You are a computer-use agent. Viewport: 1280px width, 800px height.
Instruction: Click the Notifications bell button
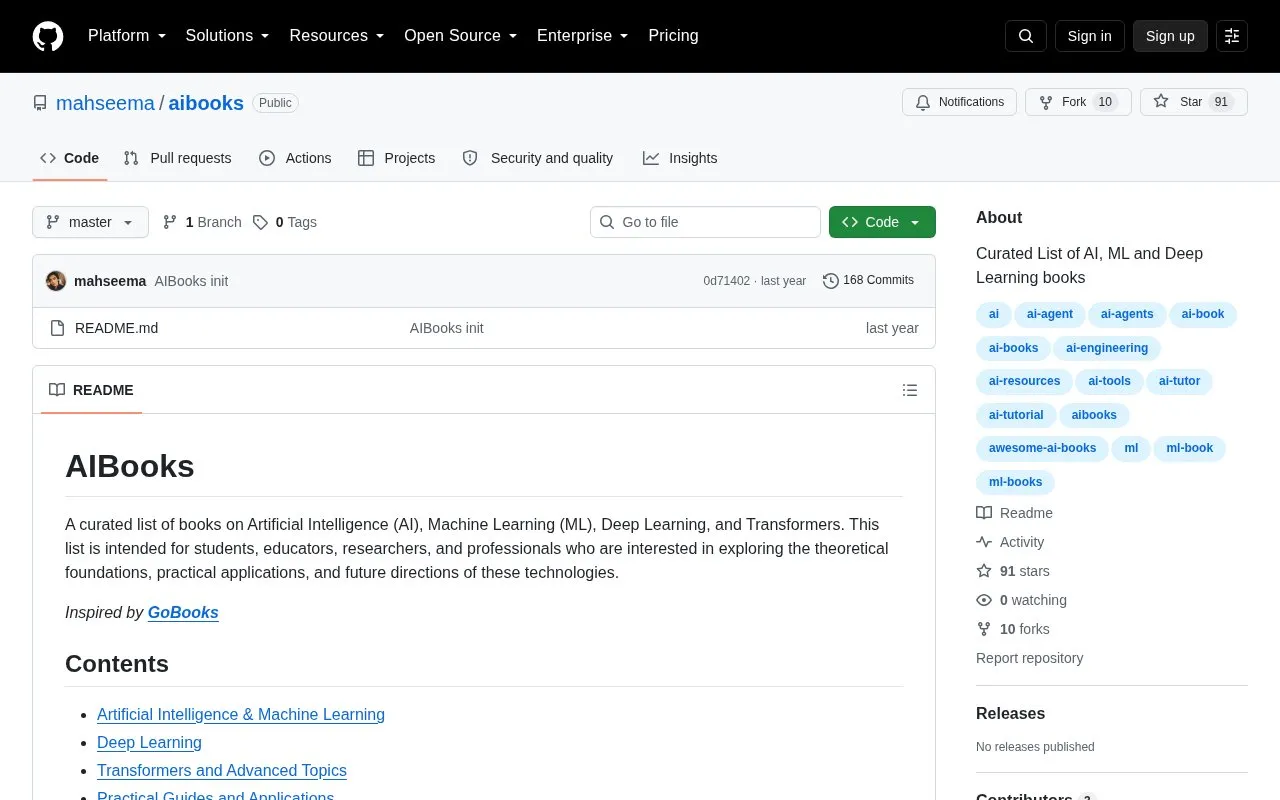959,102
